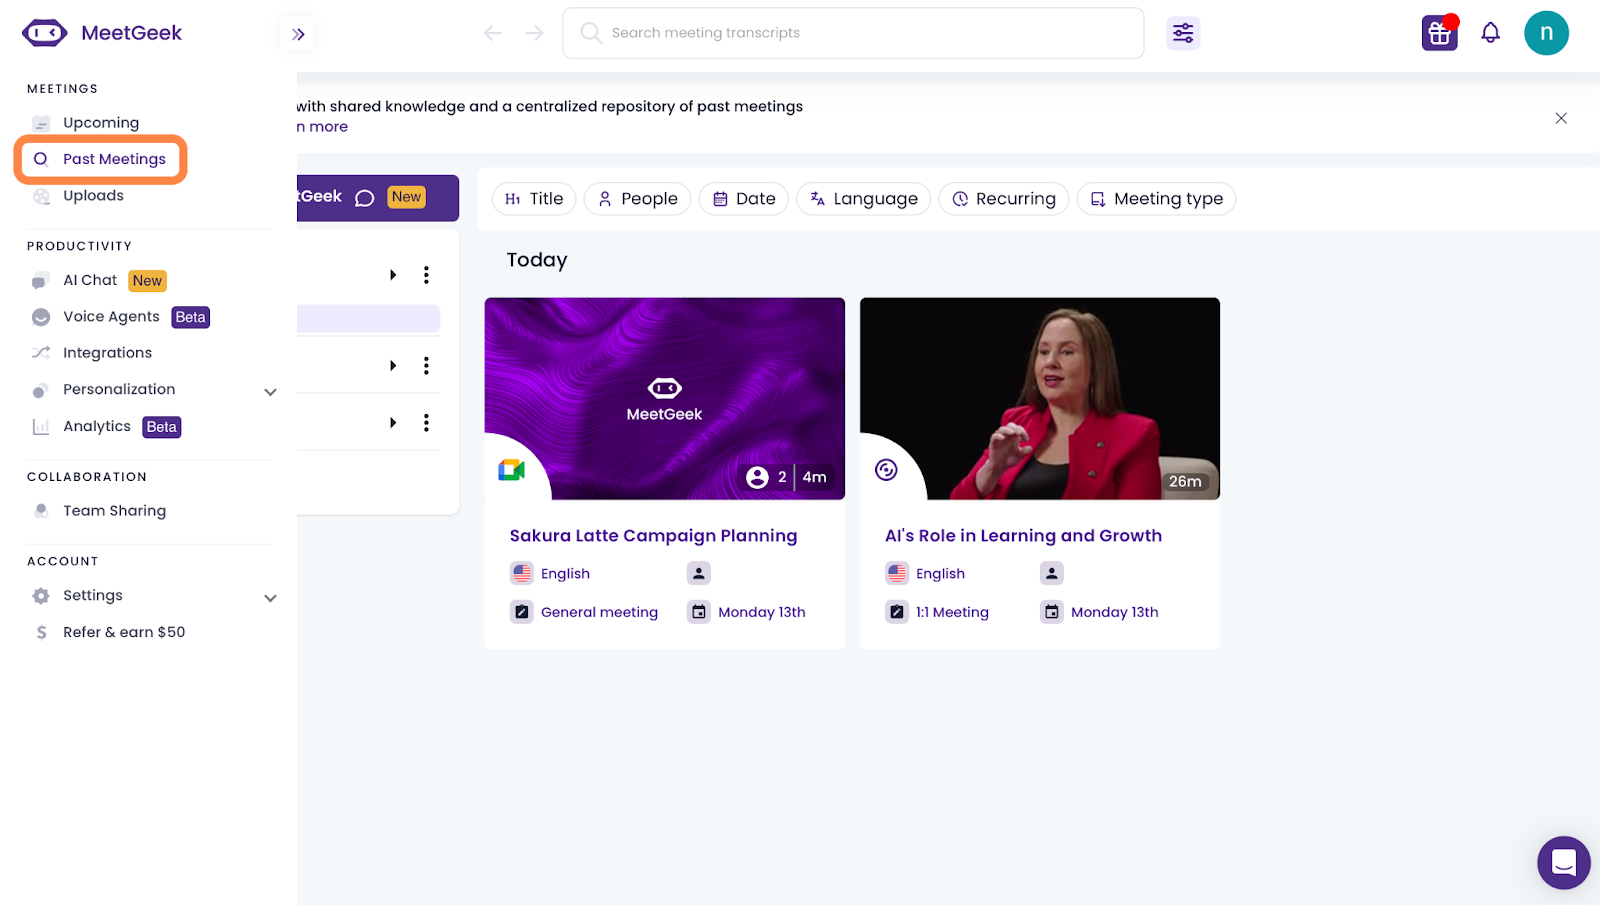Click the user avatar icon

(x=1546, y=33)
